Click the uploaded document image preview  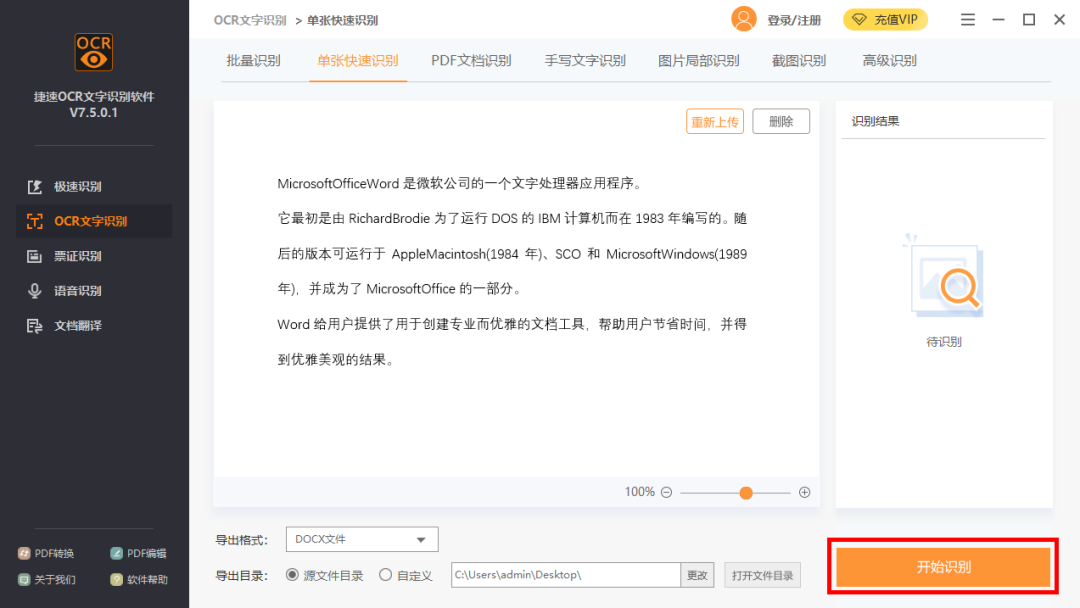(x=512, y=271)
